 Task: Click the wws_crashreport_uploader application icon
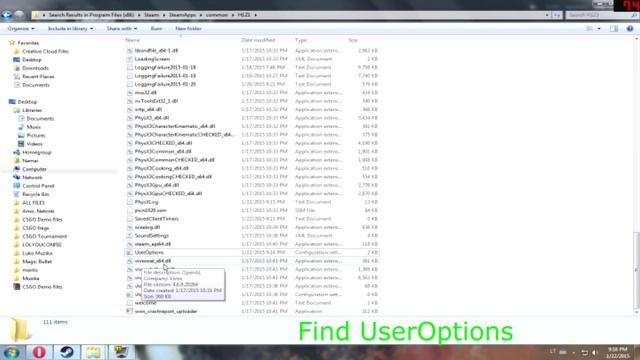(x=129, y=311)
